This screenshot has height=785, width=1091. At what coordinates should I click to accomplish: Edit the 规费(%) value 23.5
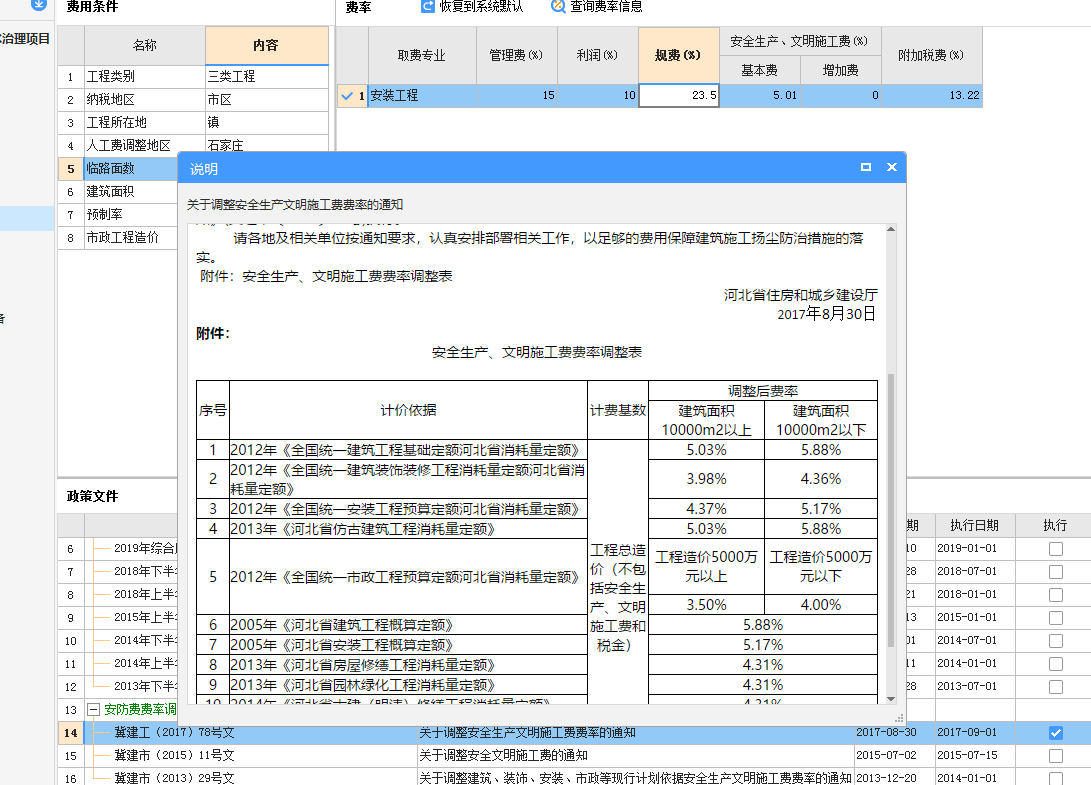tap(678, 95)
